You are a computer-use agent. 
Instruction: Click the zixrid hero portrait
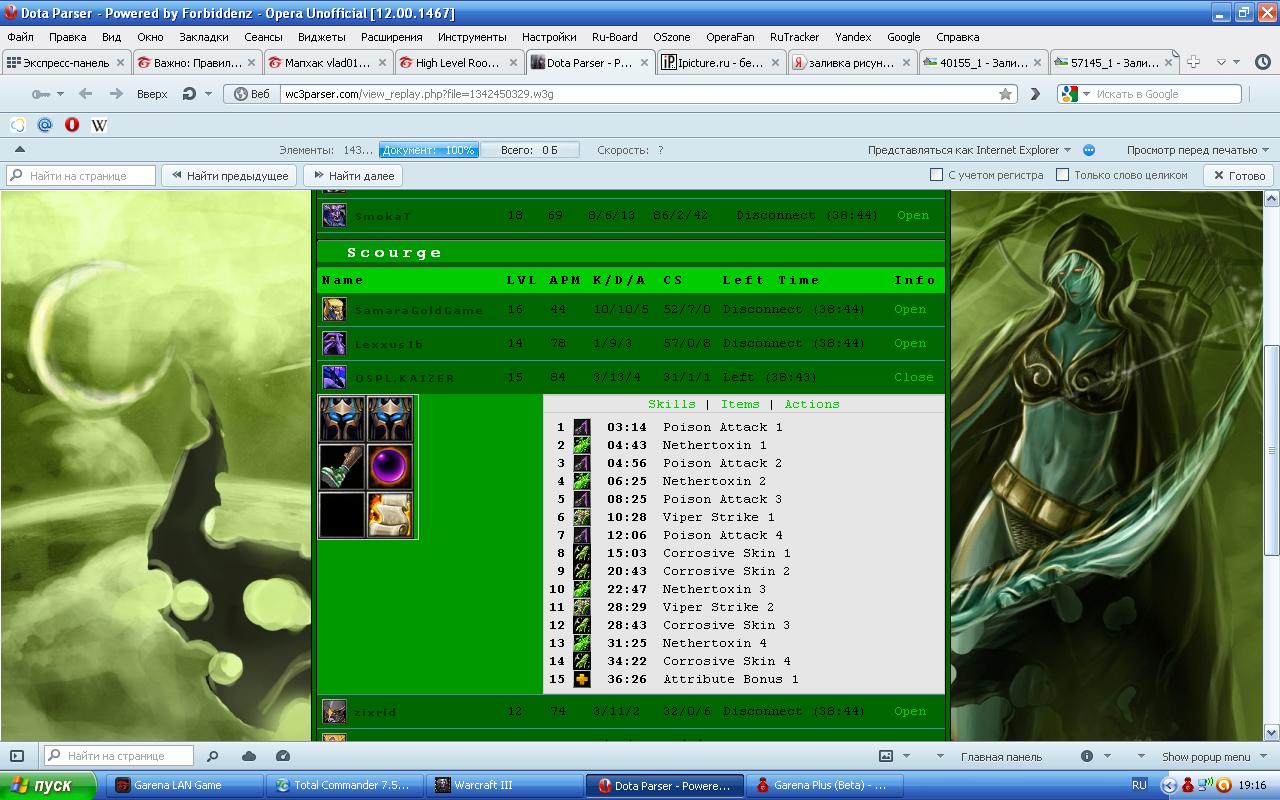coord(334,711)
